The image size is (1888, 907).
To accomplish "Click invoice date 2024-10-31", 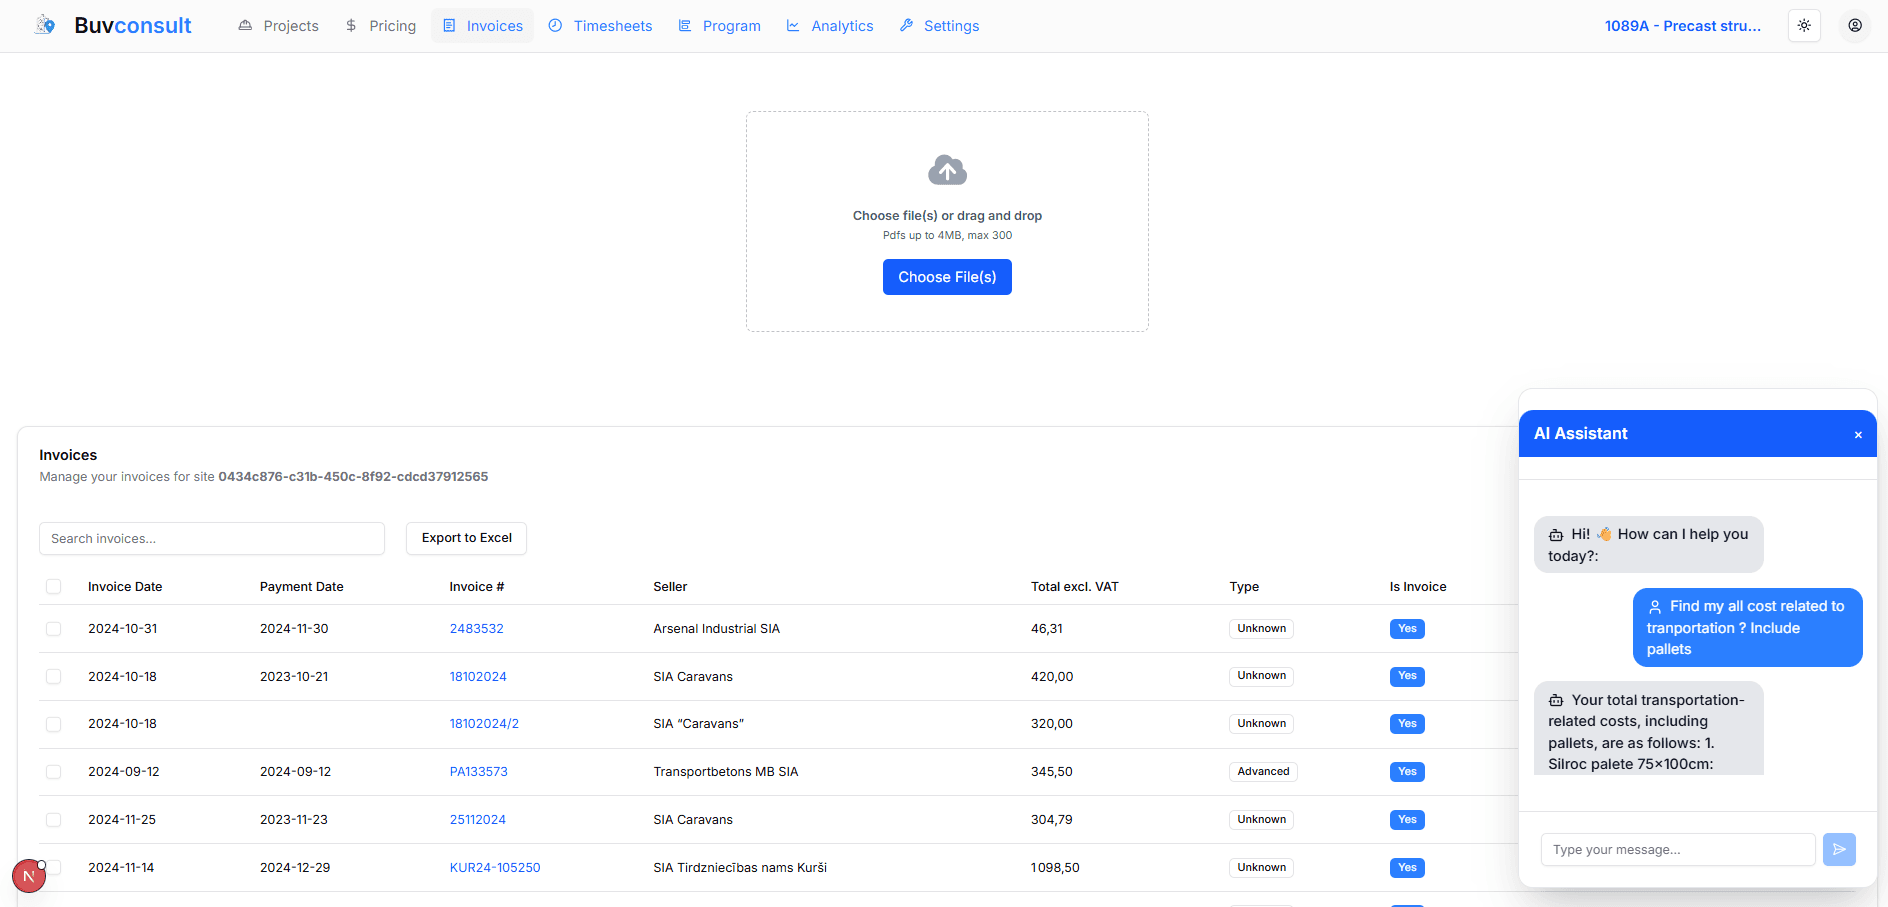I will 123,629.
